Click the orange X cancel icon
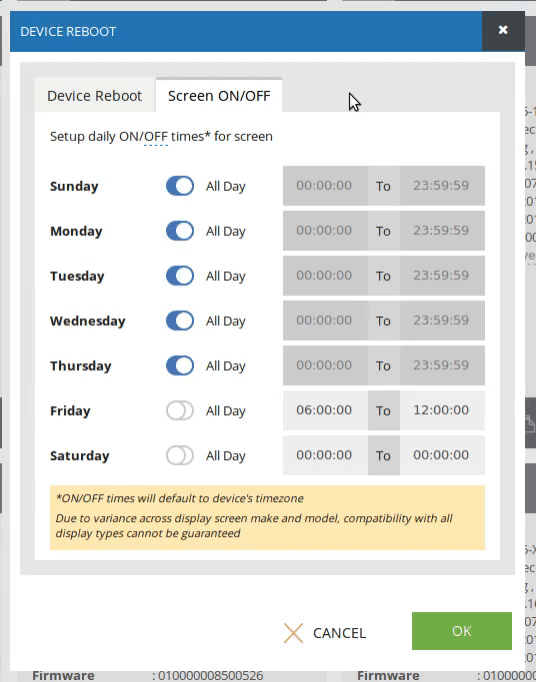Screen dimensions: 536x682 click(x=293, y=633)
